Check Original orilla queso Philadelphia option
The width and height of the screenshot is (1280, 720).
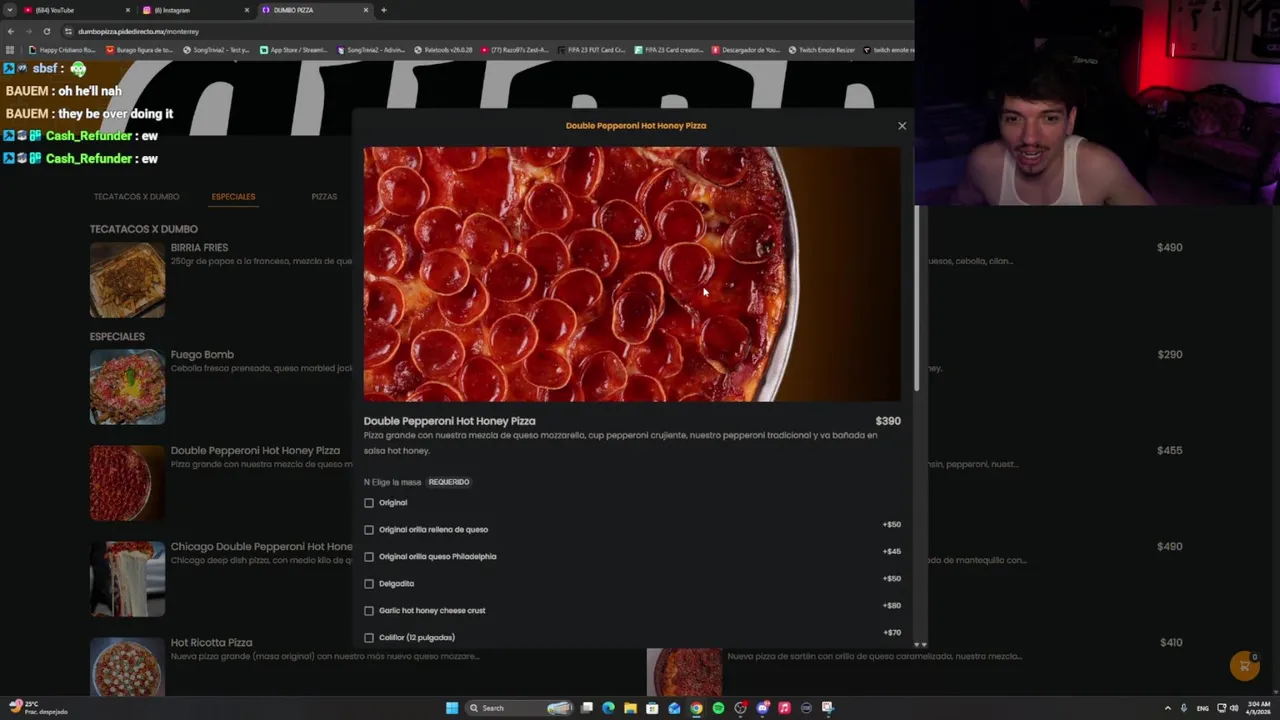point(369,557)
